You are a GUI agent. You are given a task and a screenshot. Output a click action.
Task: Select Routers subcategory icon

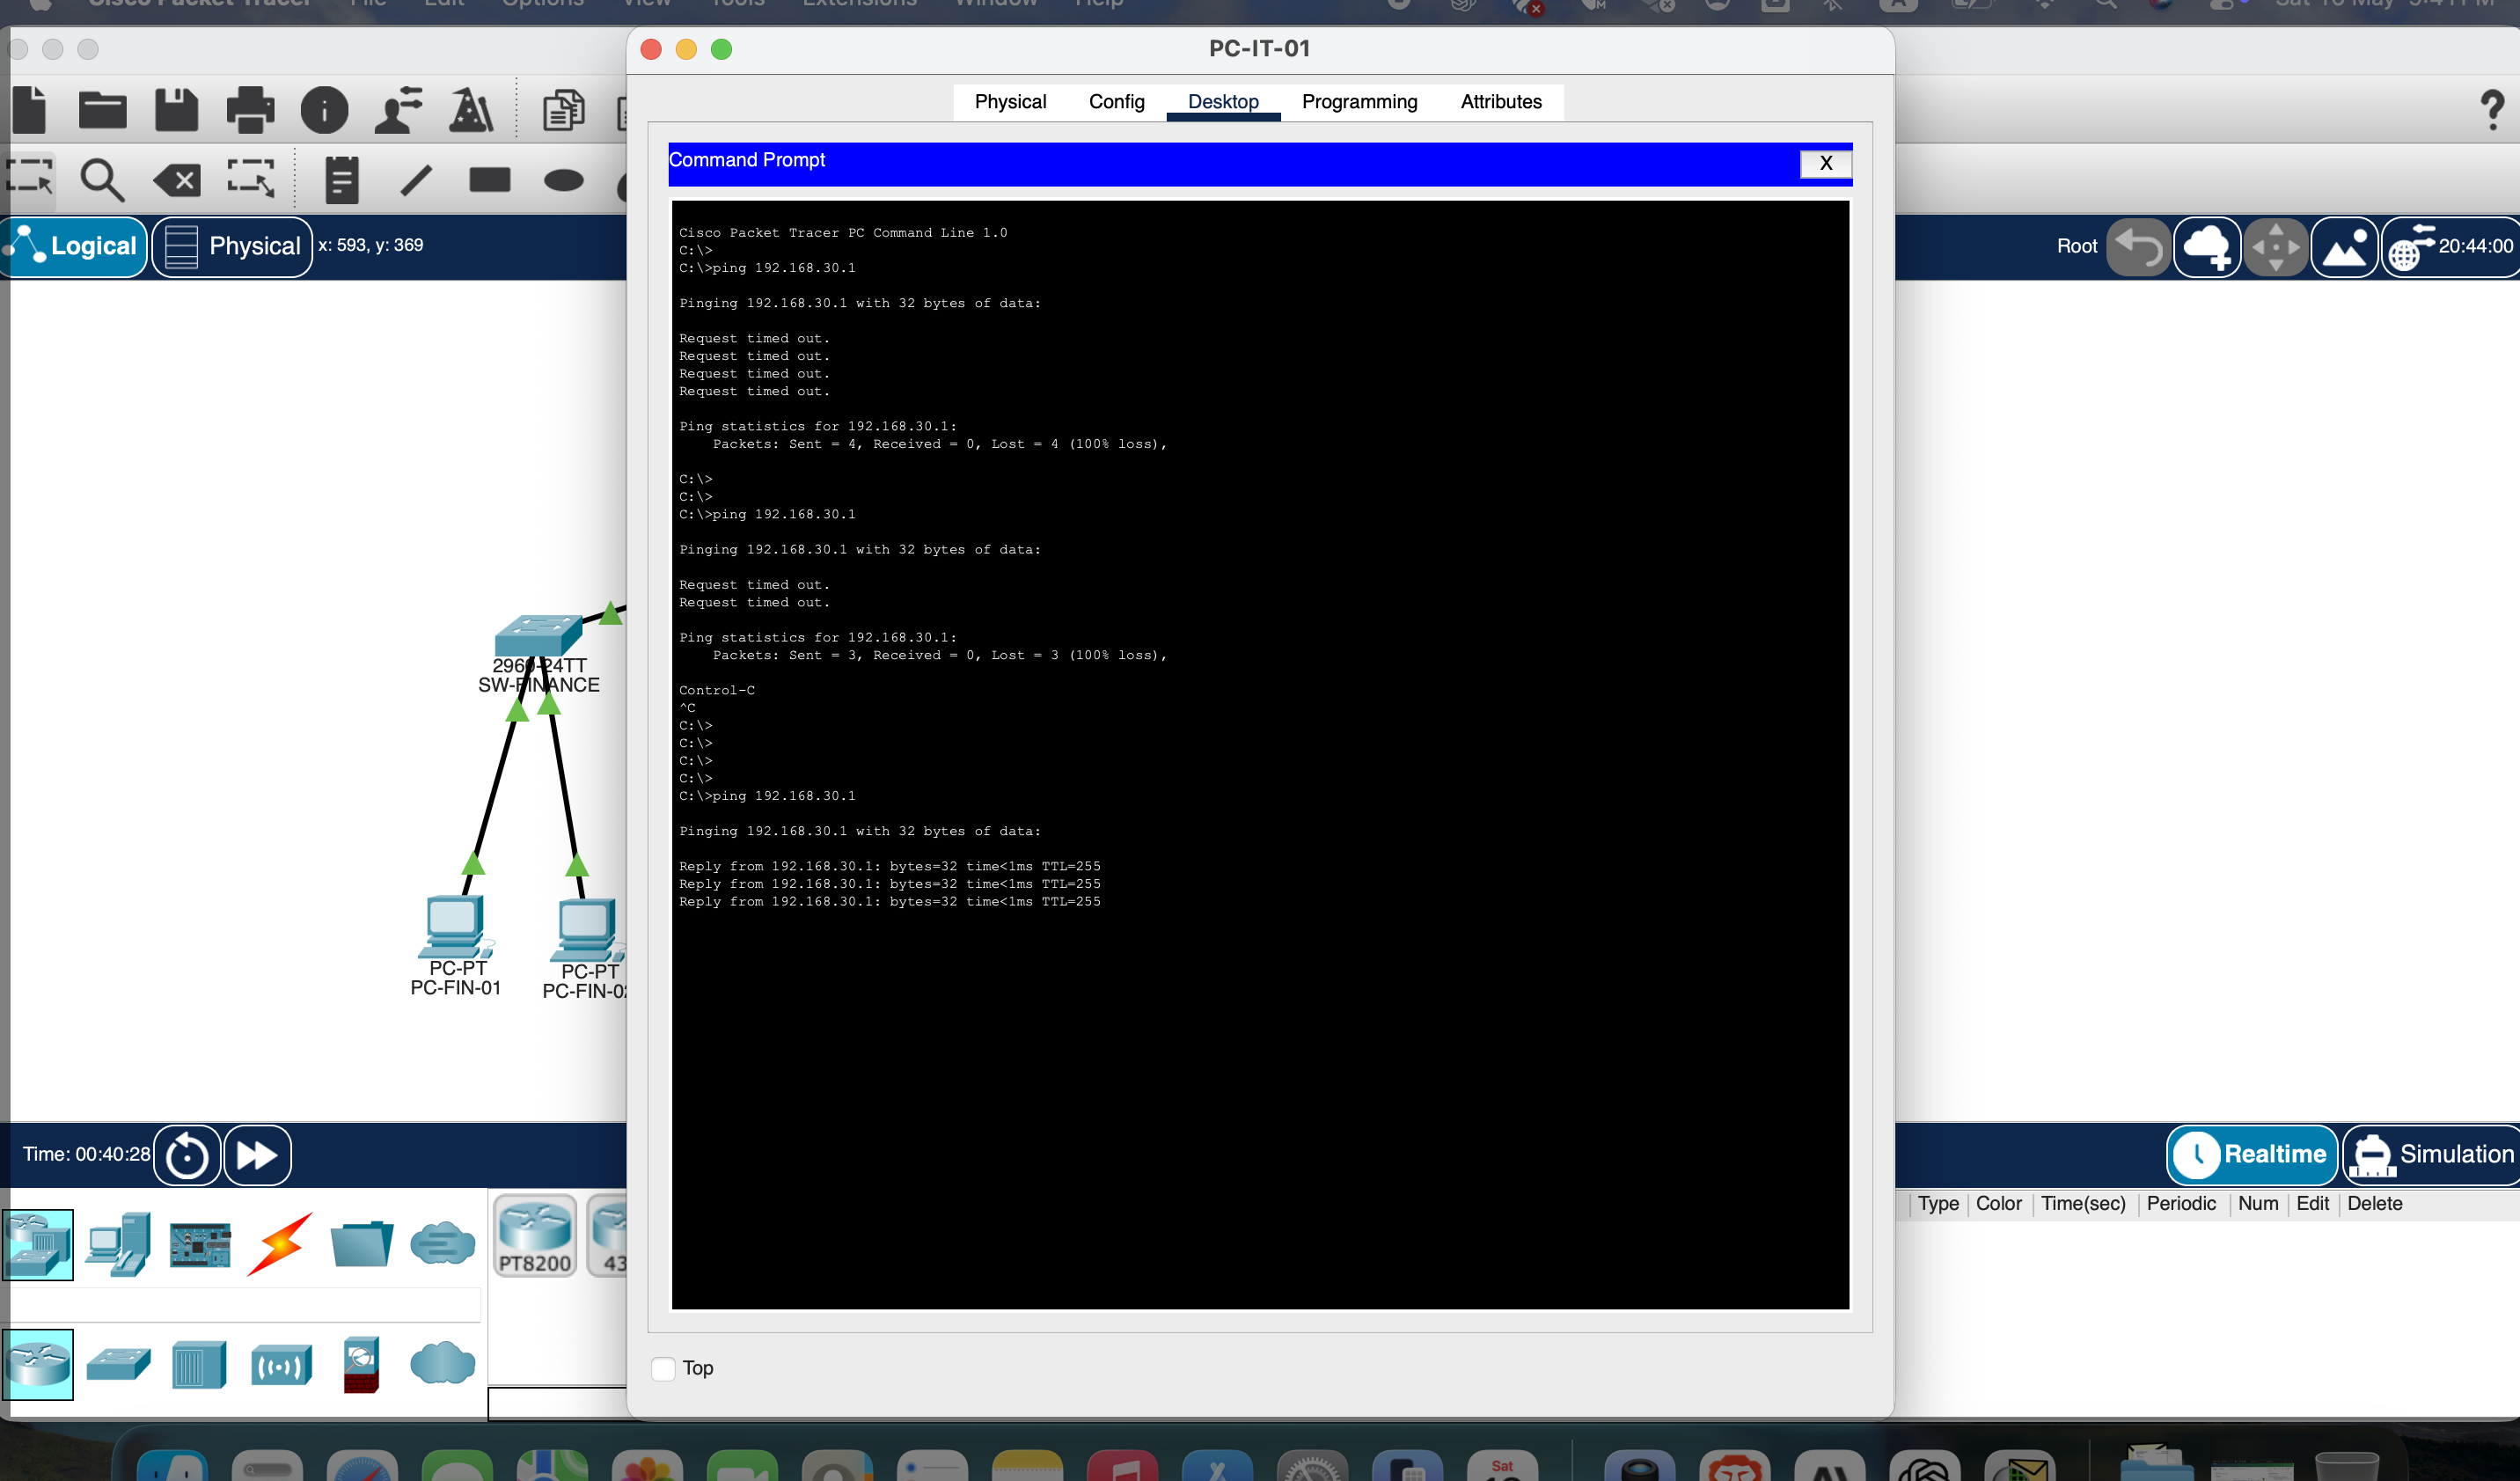click(38, 1365)
